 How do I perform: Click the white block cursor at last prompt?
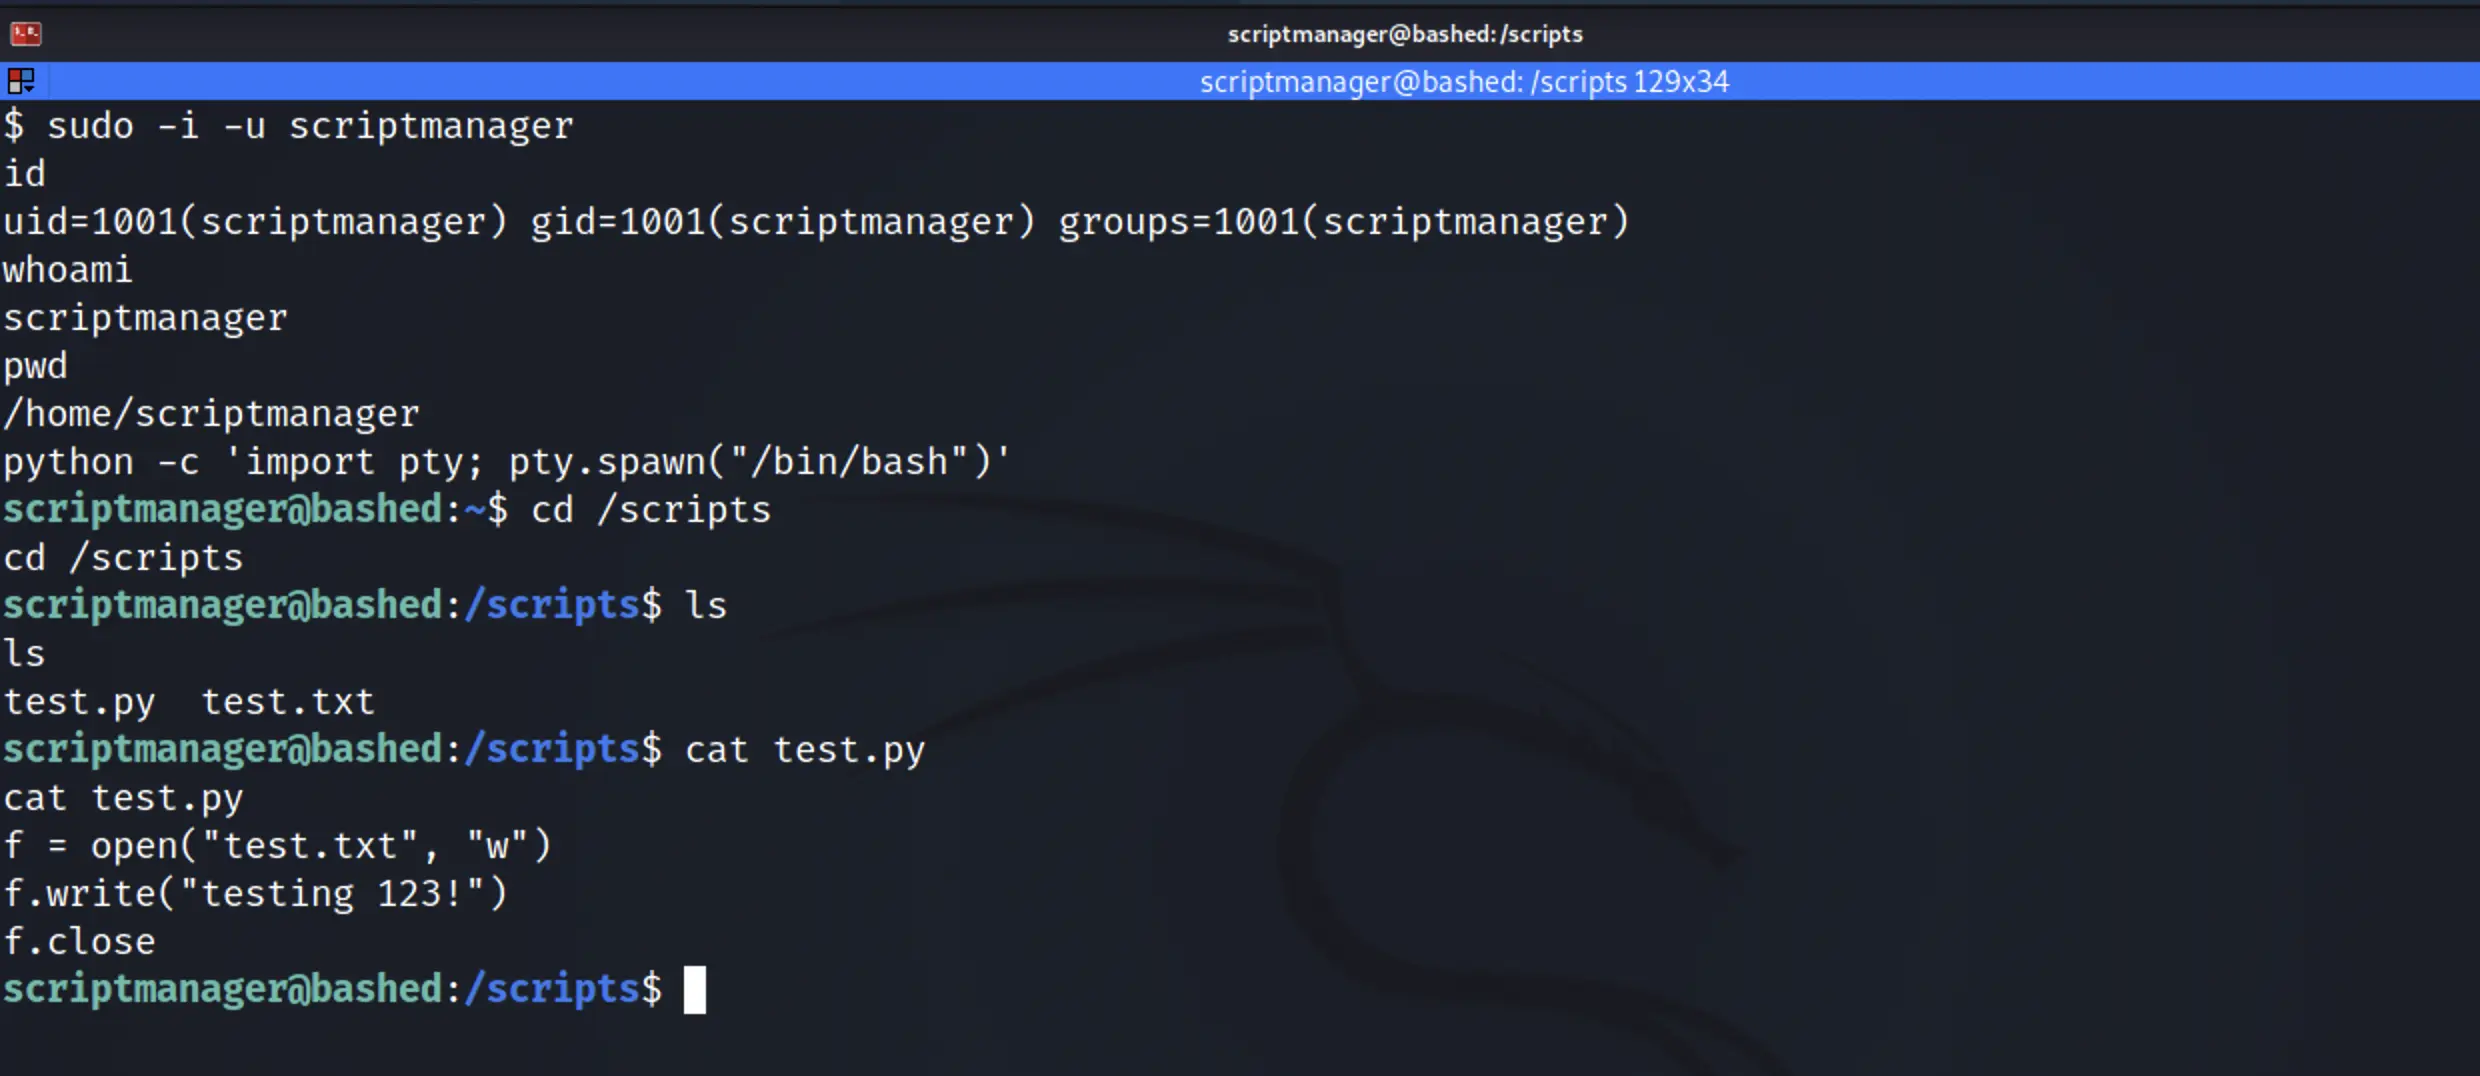click(695, 990)
